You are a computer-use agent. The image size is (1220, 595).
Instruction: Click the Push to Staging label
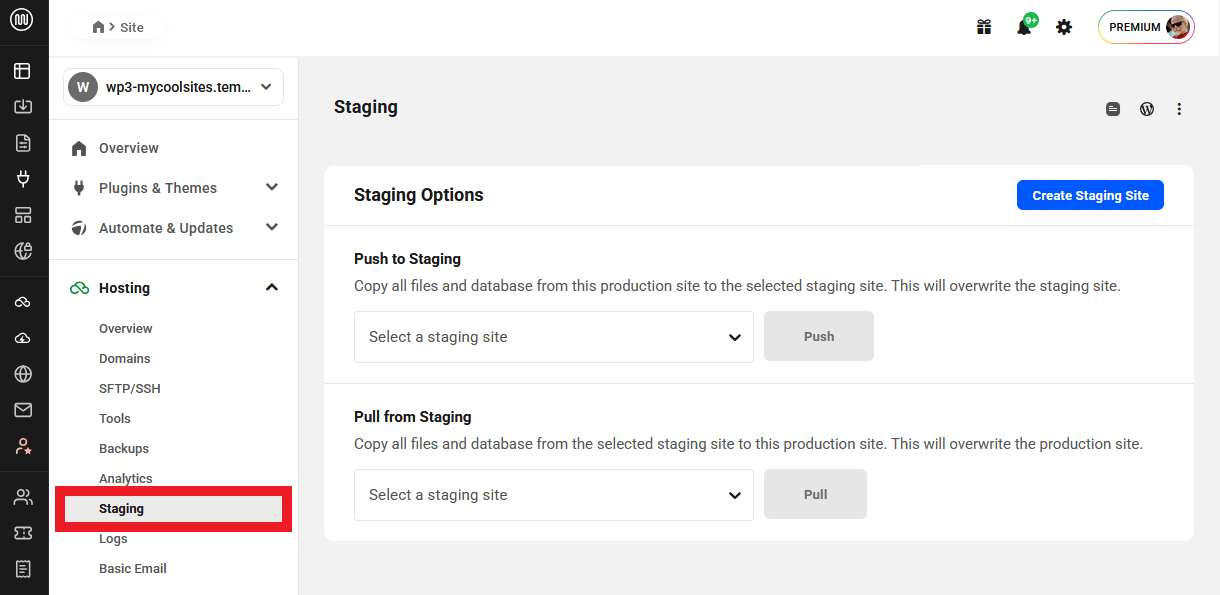pos(407,259)
